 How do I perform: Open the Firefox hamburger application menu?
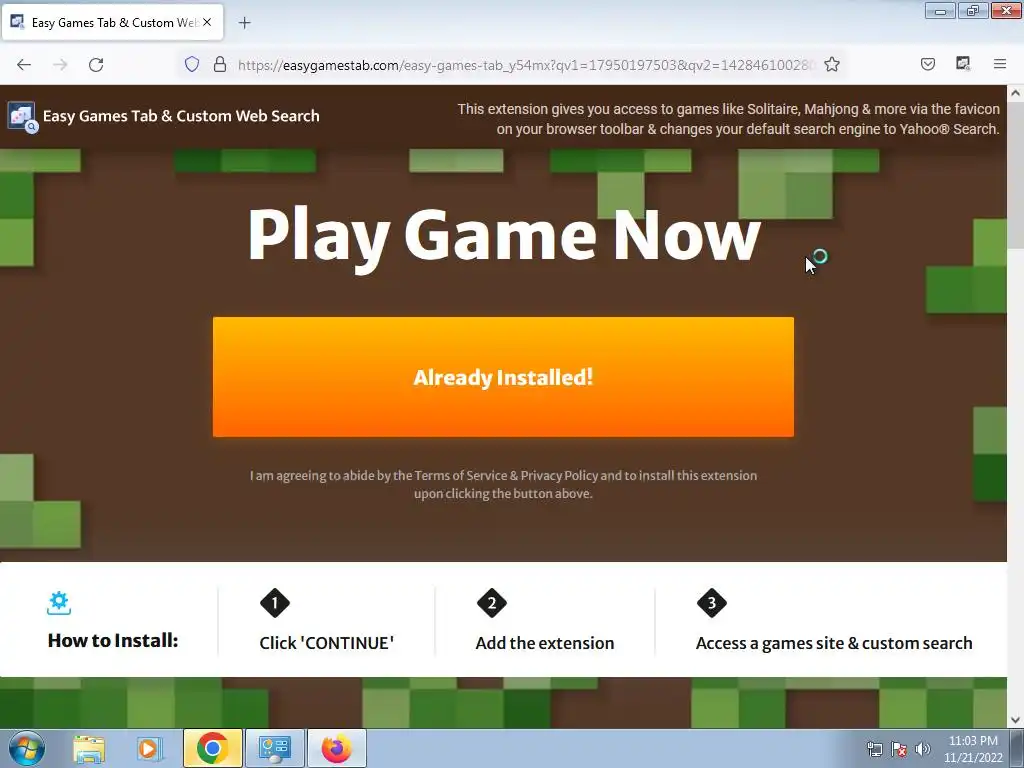[999, 64]
